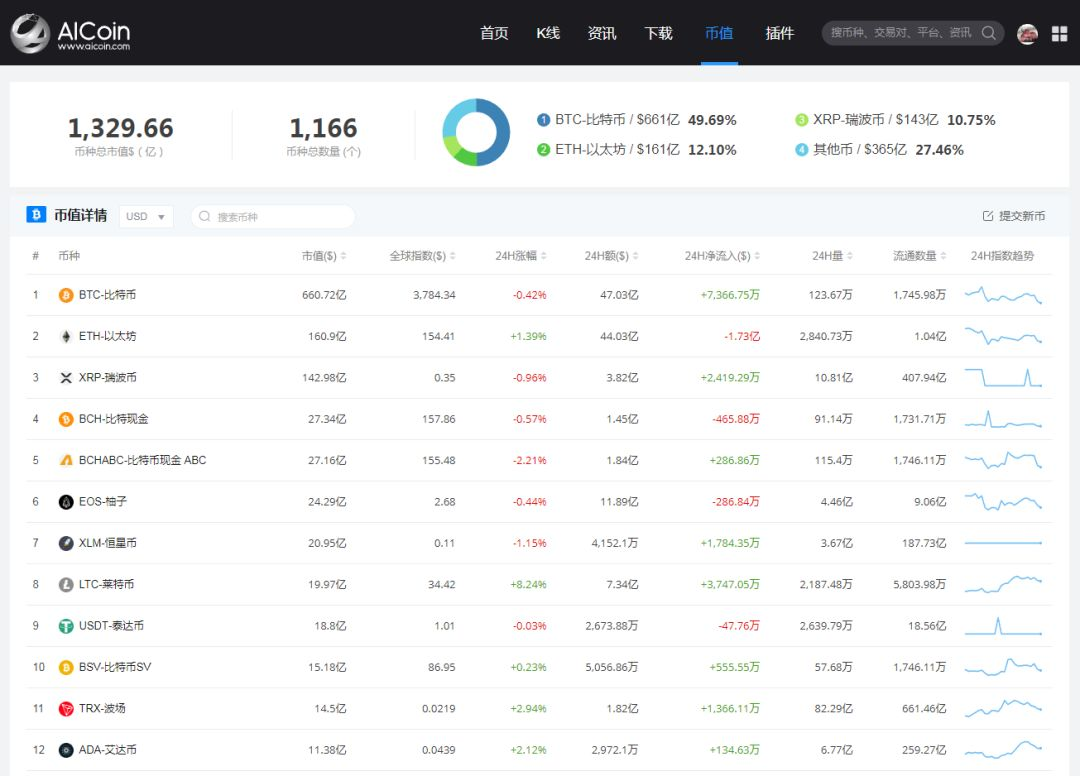This screenshot has height=776, width=1080.
Task: Open the TRX-波场 coin name link
Action: [x=102, y=708]
